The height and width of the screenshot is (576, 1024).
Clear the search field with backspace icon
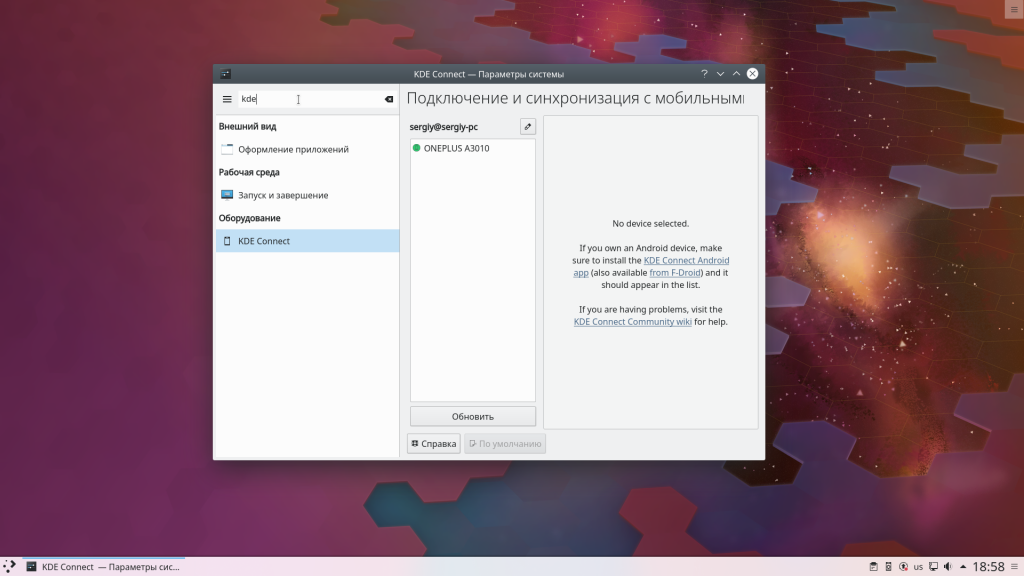[x=388, y=99]
